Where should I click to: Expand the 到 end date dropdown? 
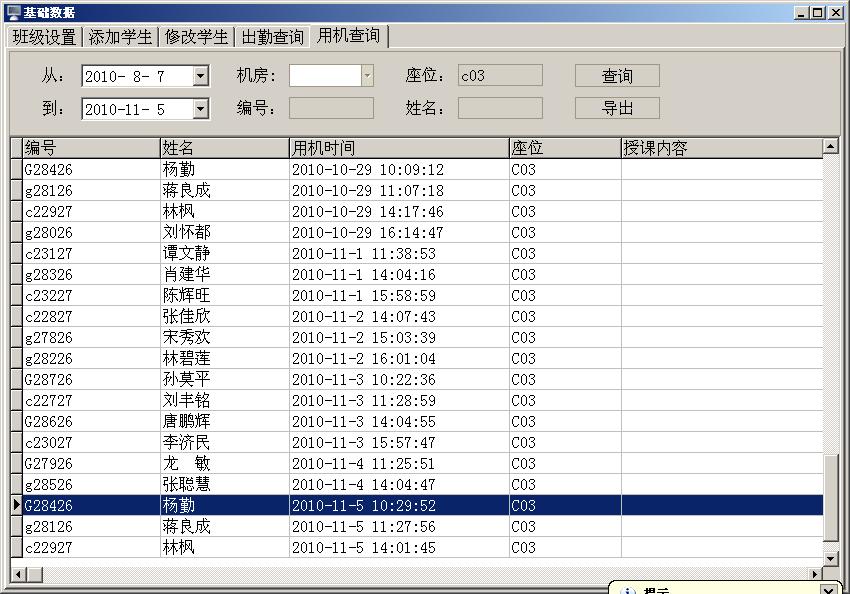point(201,109)
